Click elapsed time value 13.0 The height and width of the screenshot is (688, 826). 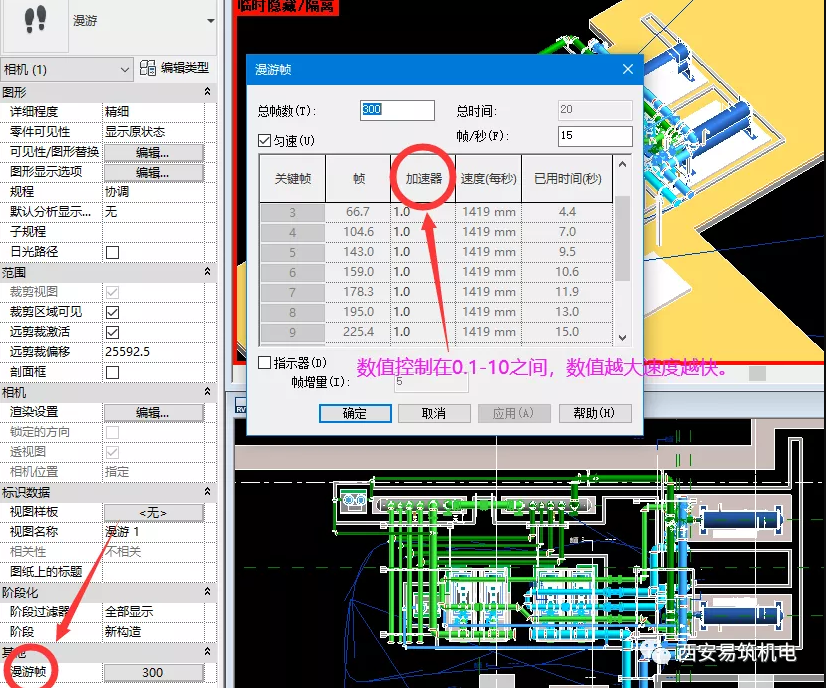(x=567, y=312)
